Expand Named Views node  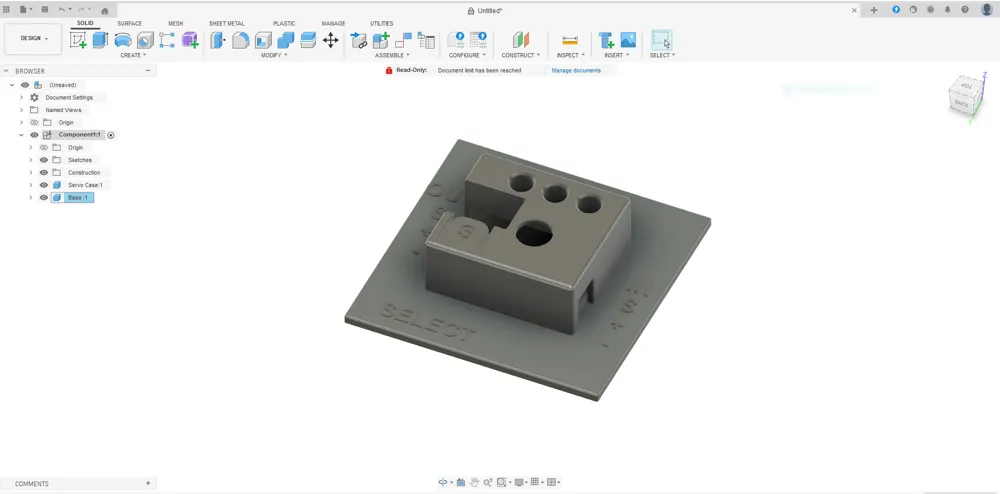(x=21, y=110)
